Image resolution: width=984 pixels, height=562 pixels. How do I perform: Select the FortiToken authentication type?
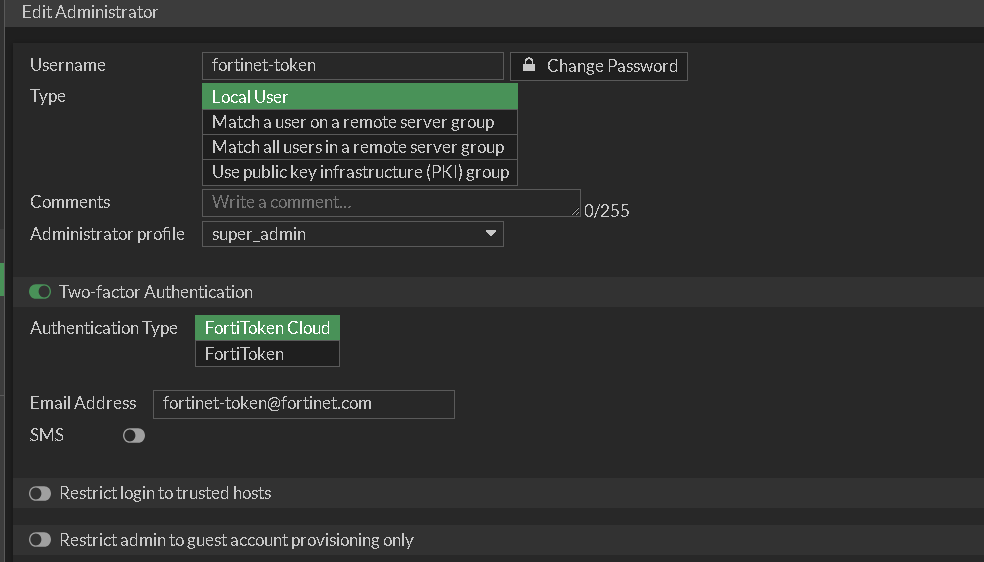click(x=267, y=354)
